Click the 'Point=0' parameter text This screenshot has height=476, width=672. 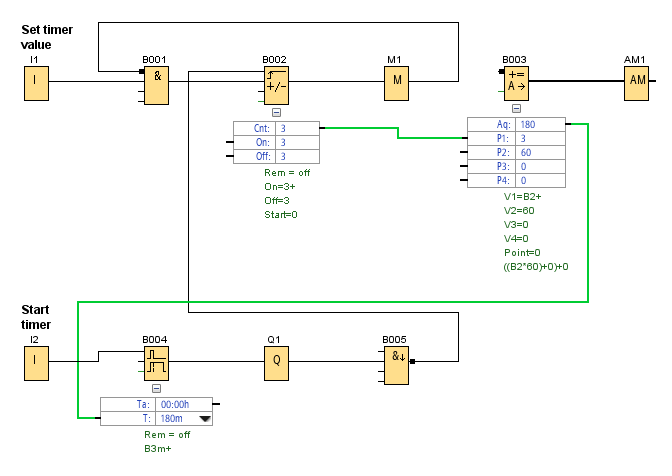click(522, 253)
